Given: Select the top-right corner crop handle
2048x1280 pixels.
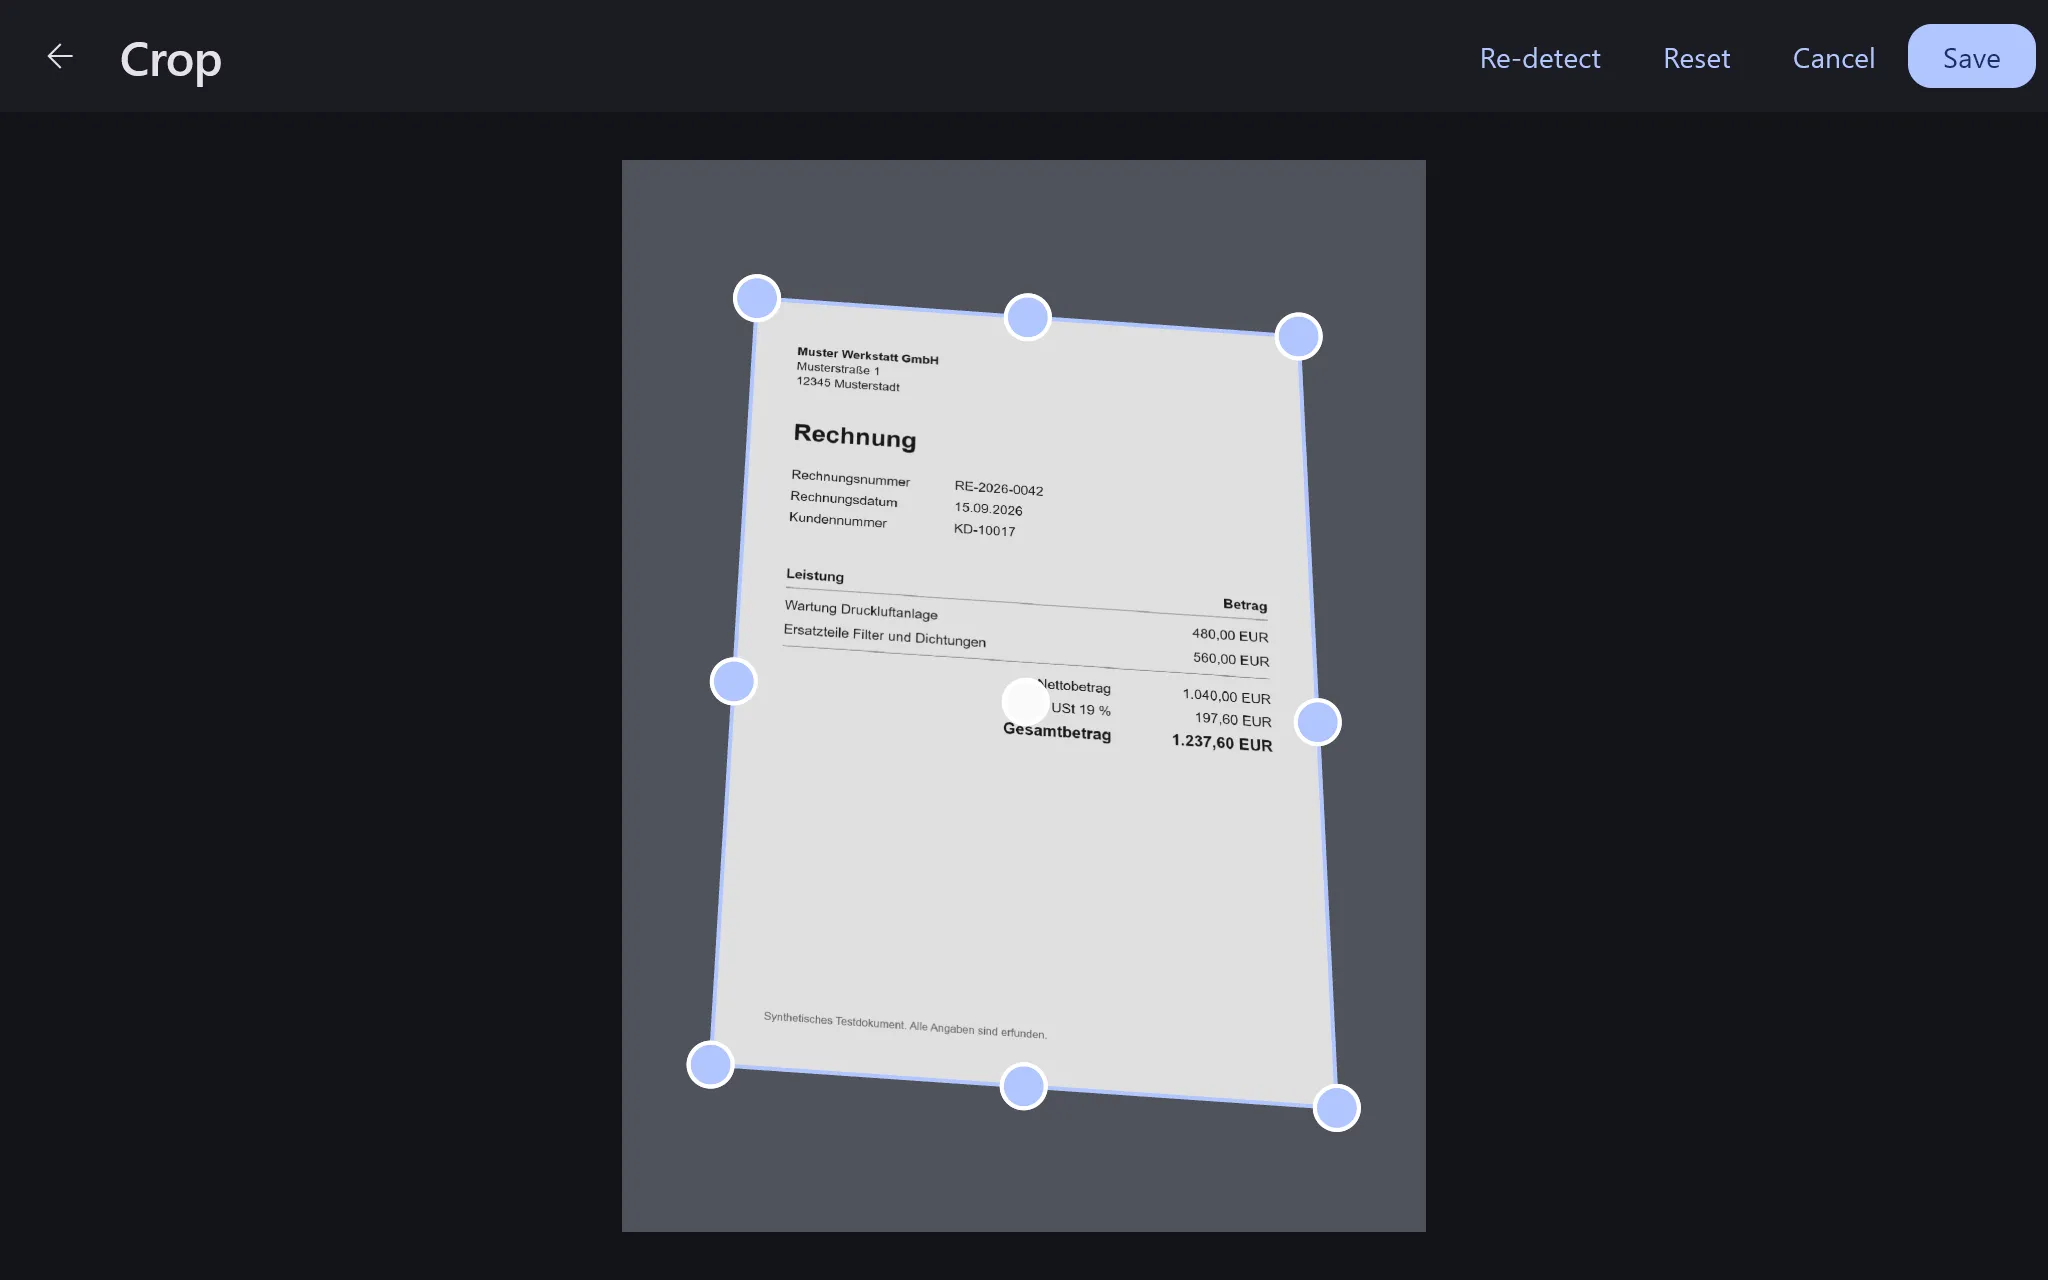Looking at the screenshot, I should [1299, 336].
